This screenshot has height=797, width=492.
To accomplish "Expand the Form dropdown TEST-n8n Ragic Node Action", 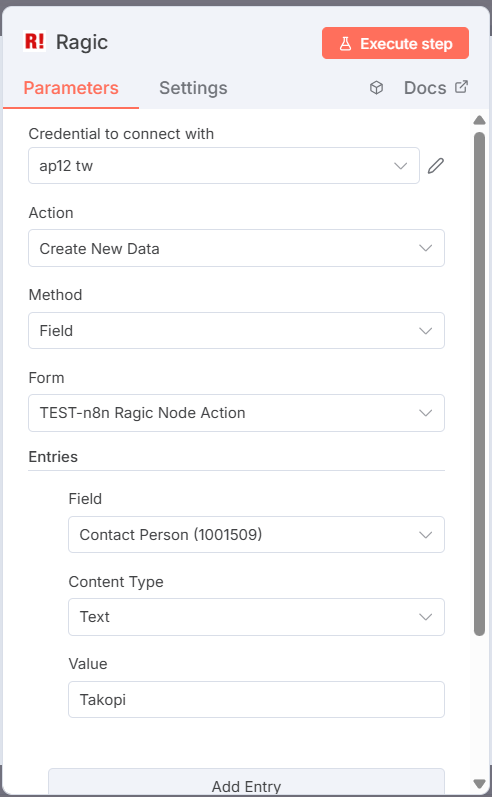I will (x=236, y=413).
